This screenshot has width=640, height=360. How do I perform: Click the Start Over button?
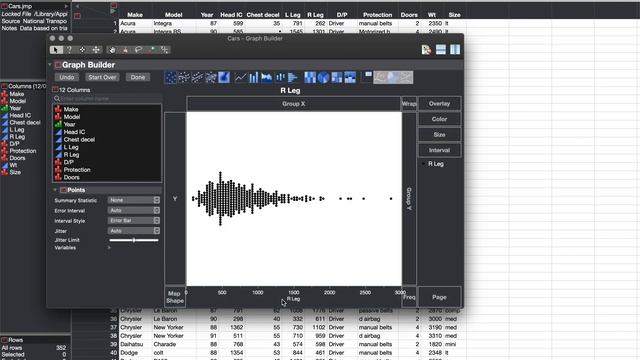click(102, 77)
